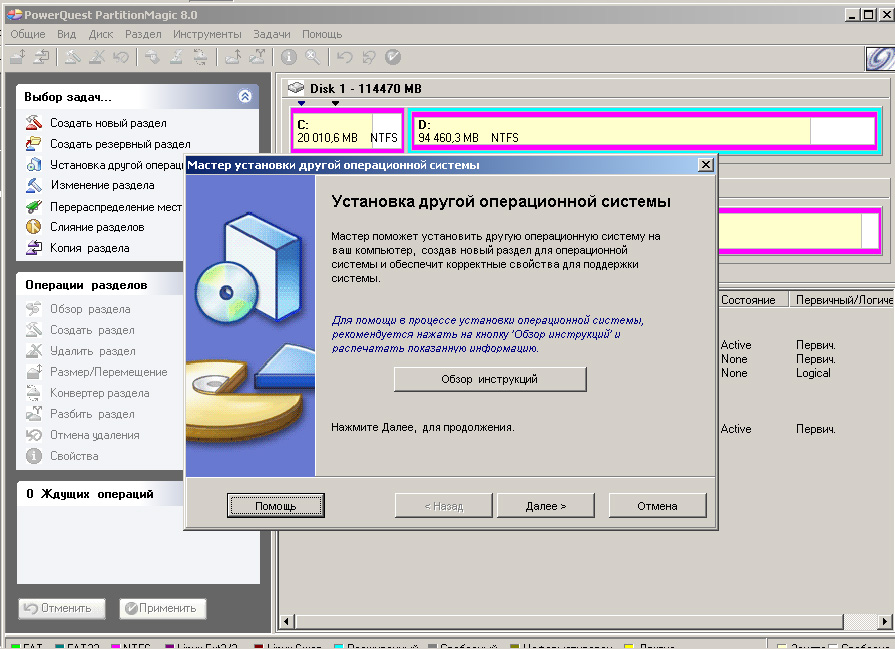Viewport: 895px width, 650px height.
Task: Click the magnifier Browse partition toolbar icon
Action: coord(312,56)
